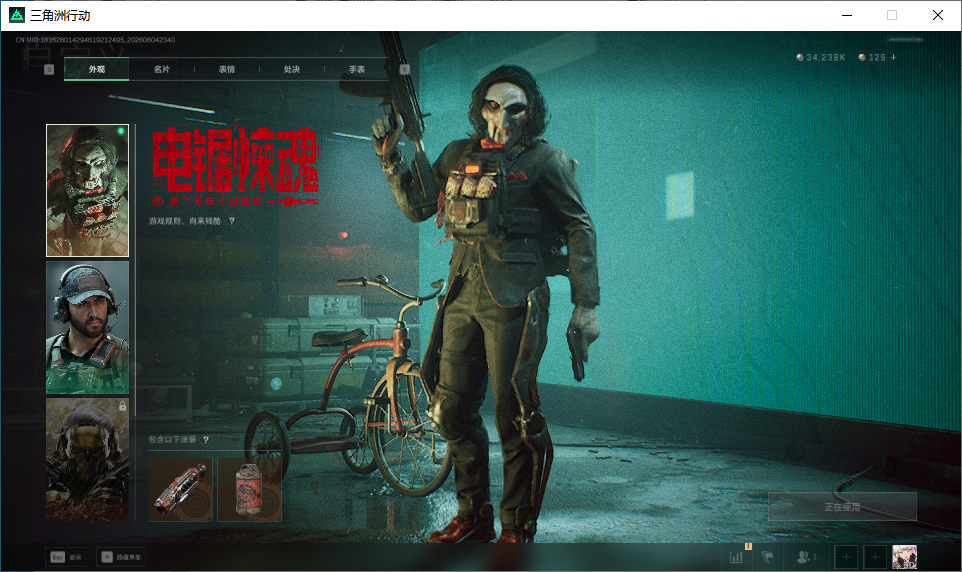Switch to the 表情 tab
The height and width of the screenshot is (572, 962).
click(226, 69)
